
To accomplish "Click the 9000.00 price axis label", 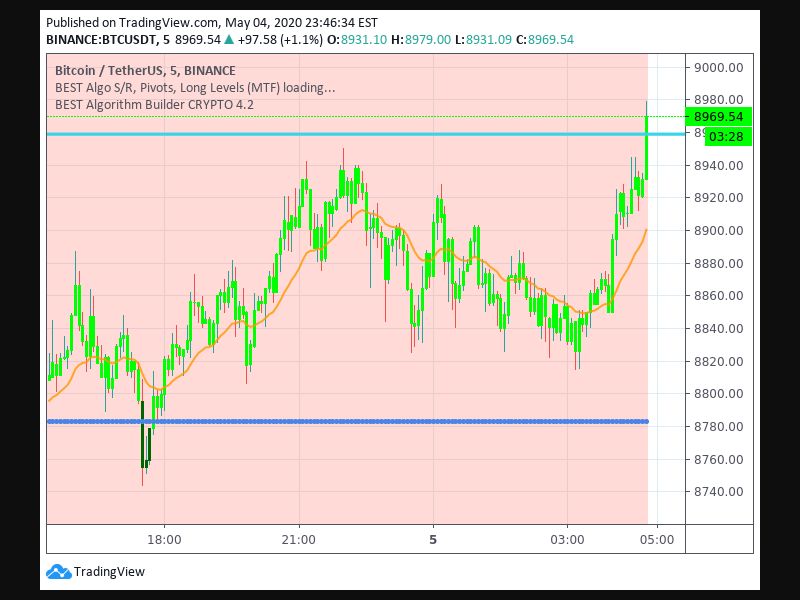I will (x=718, y=67).
